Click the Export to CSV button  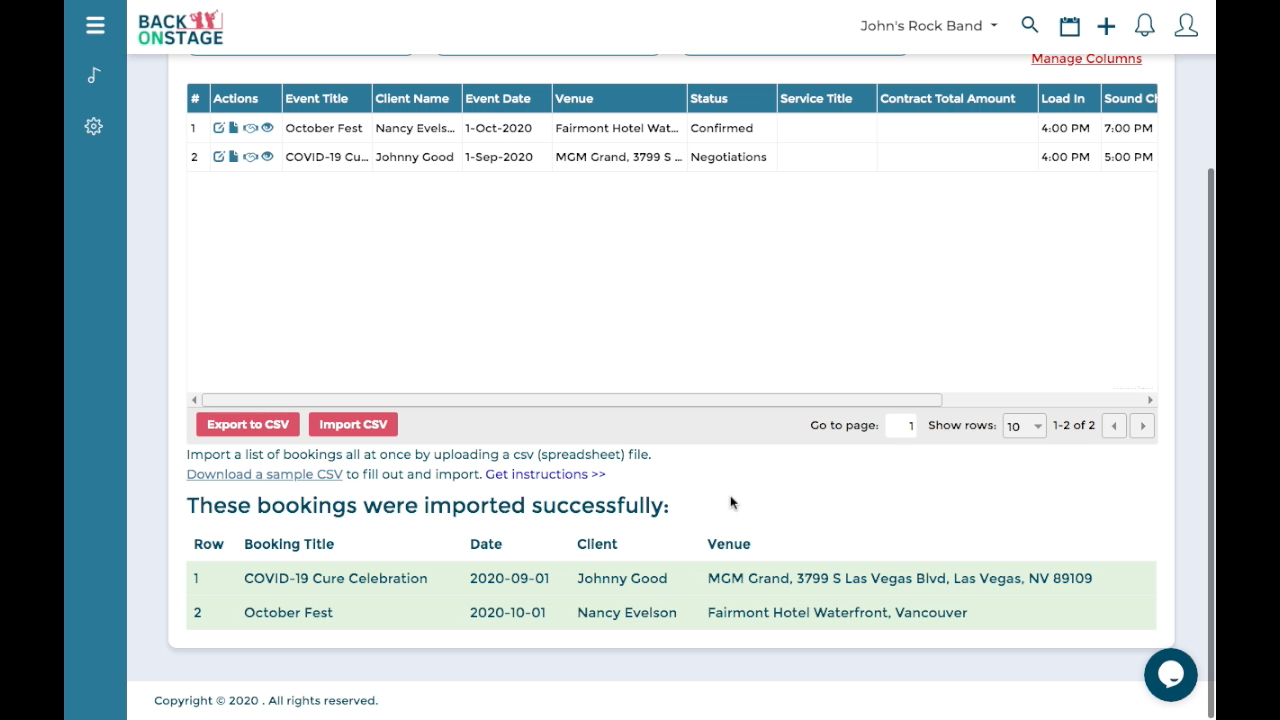coord(248,425)
